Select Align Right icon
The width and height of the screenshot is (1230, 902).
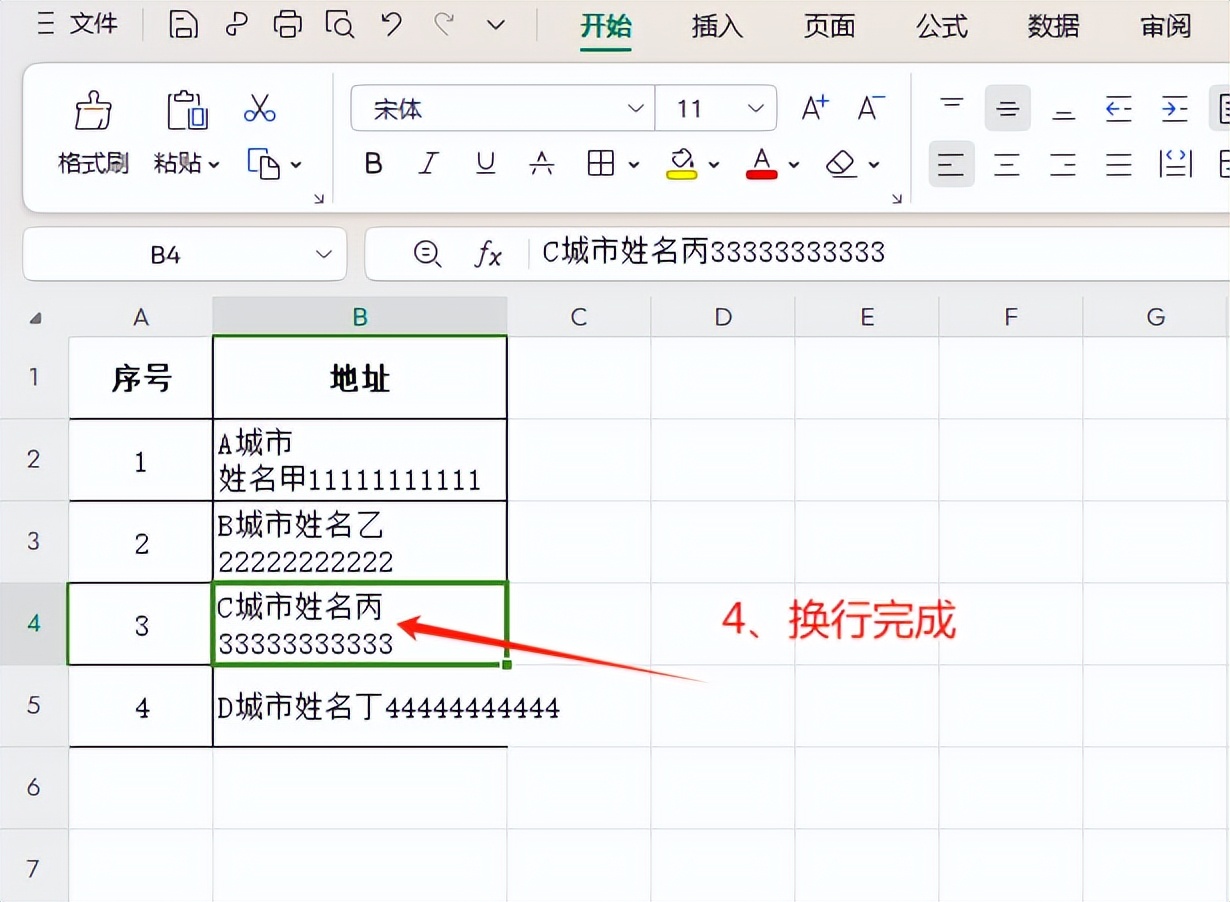click(x=1064, y=164)
